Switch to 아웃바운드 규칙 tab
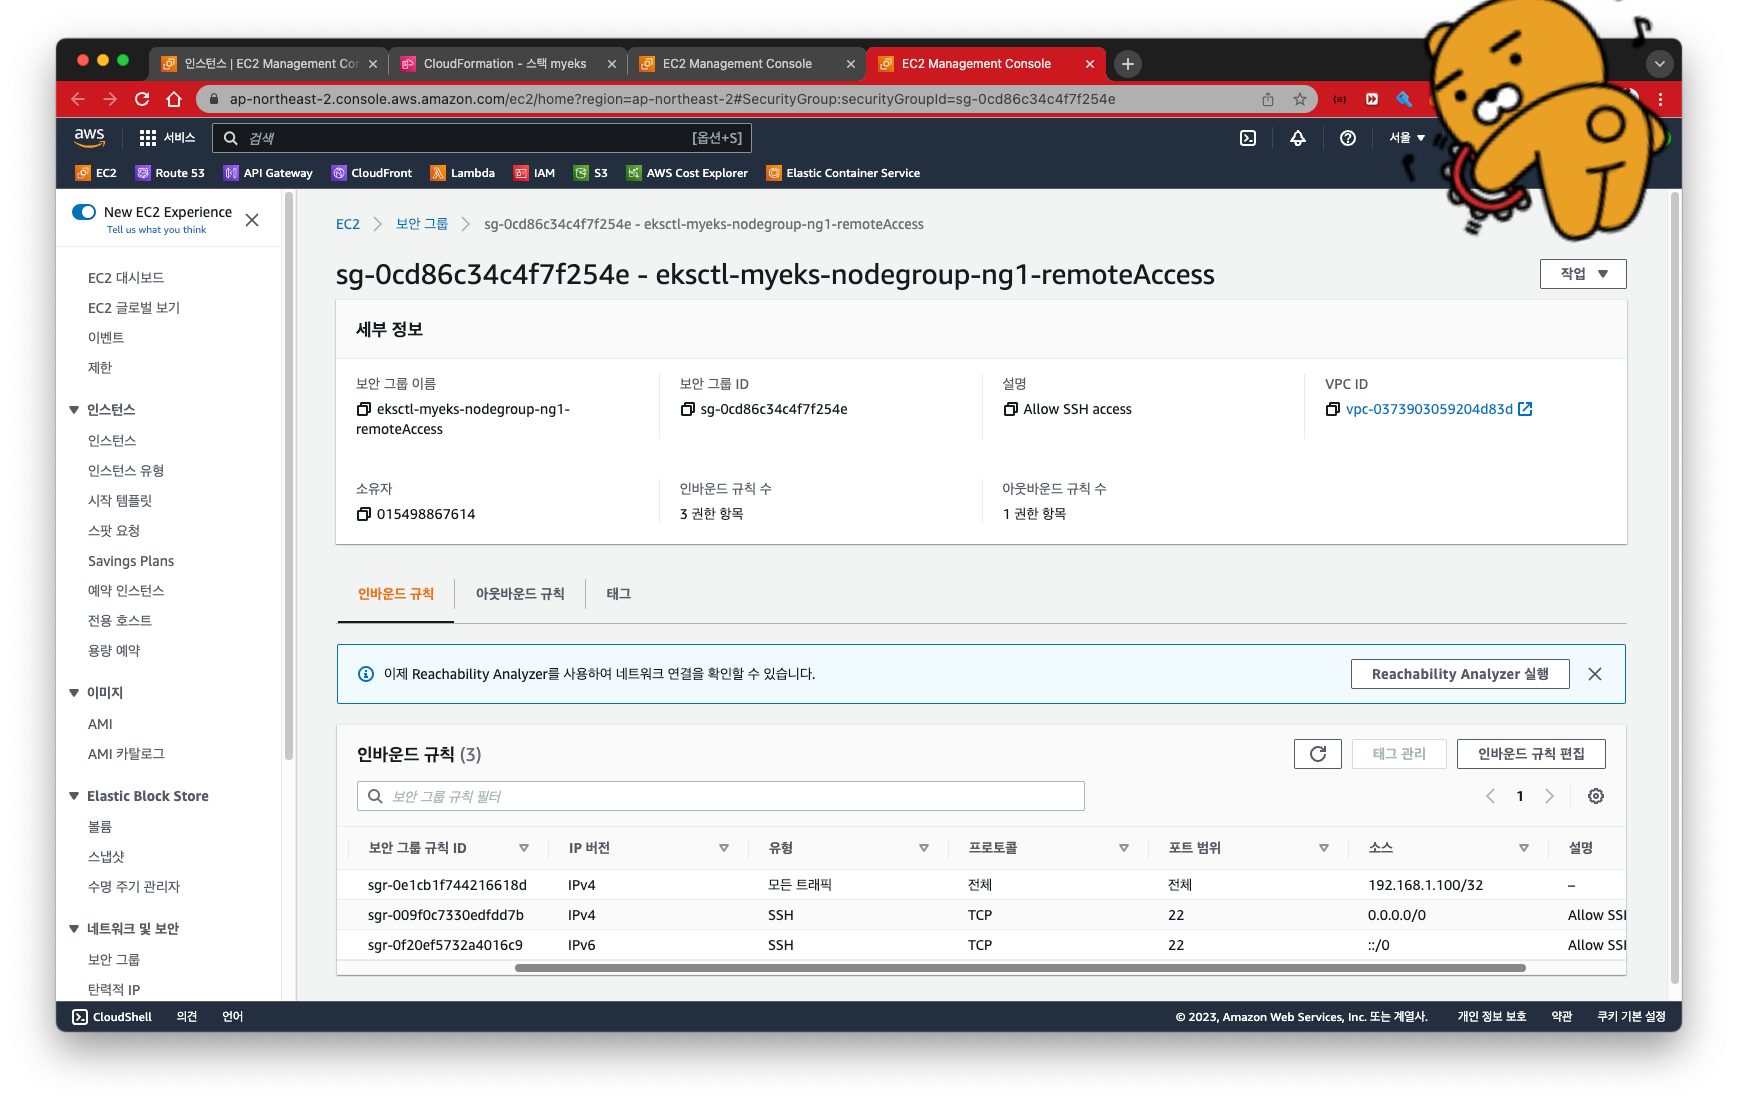1738x1106 pixels. point(520,594)
